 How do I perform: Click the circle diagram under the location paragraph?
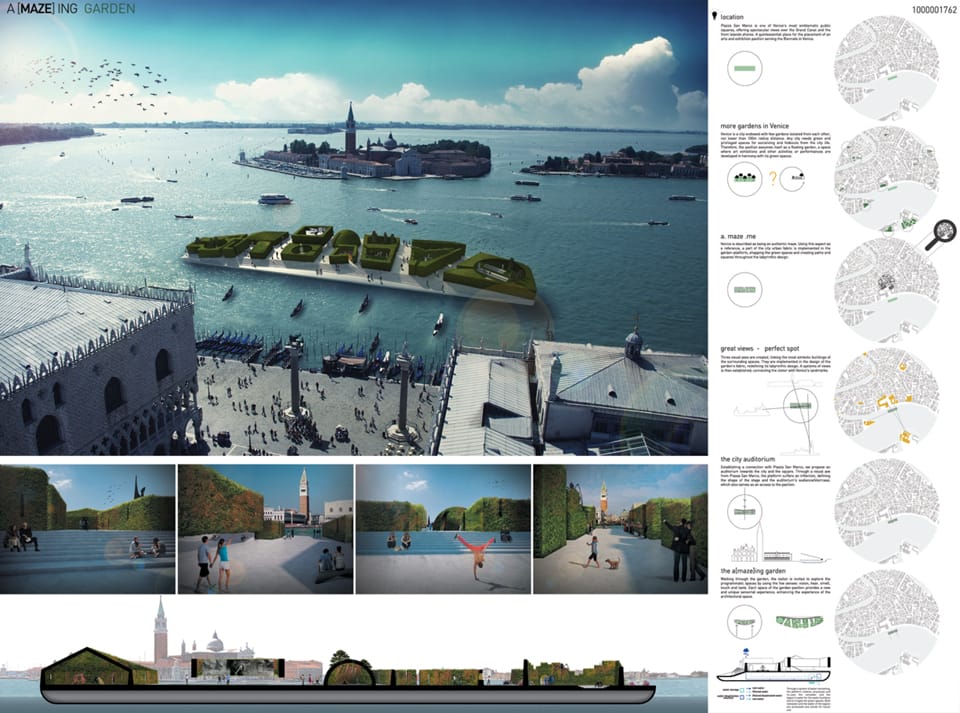(x=744, y=68)
